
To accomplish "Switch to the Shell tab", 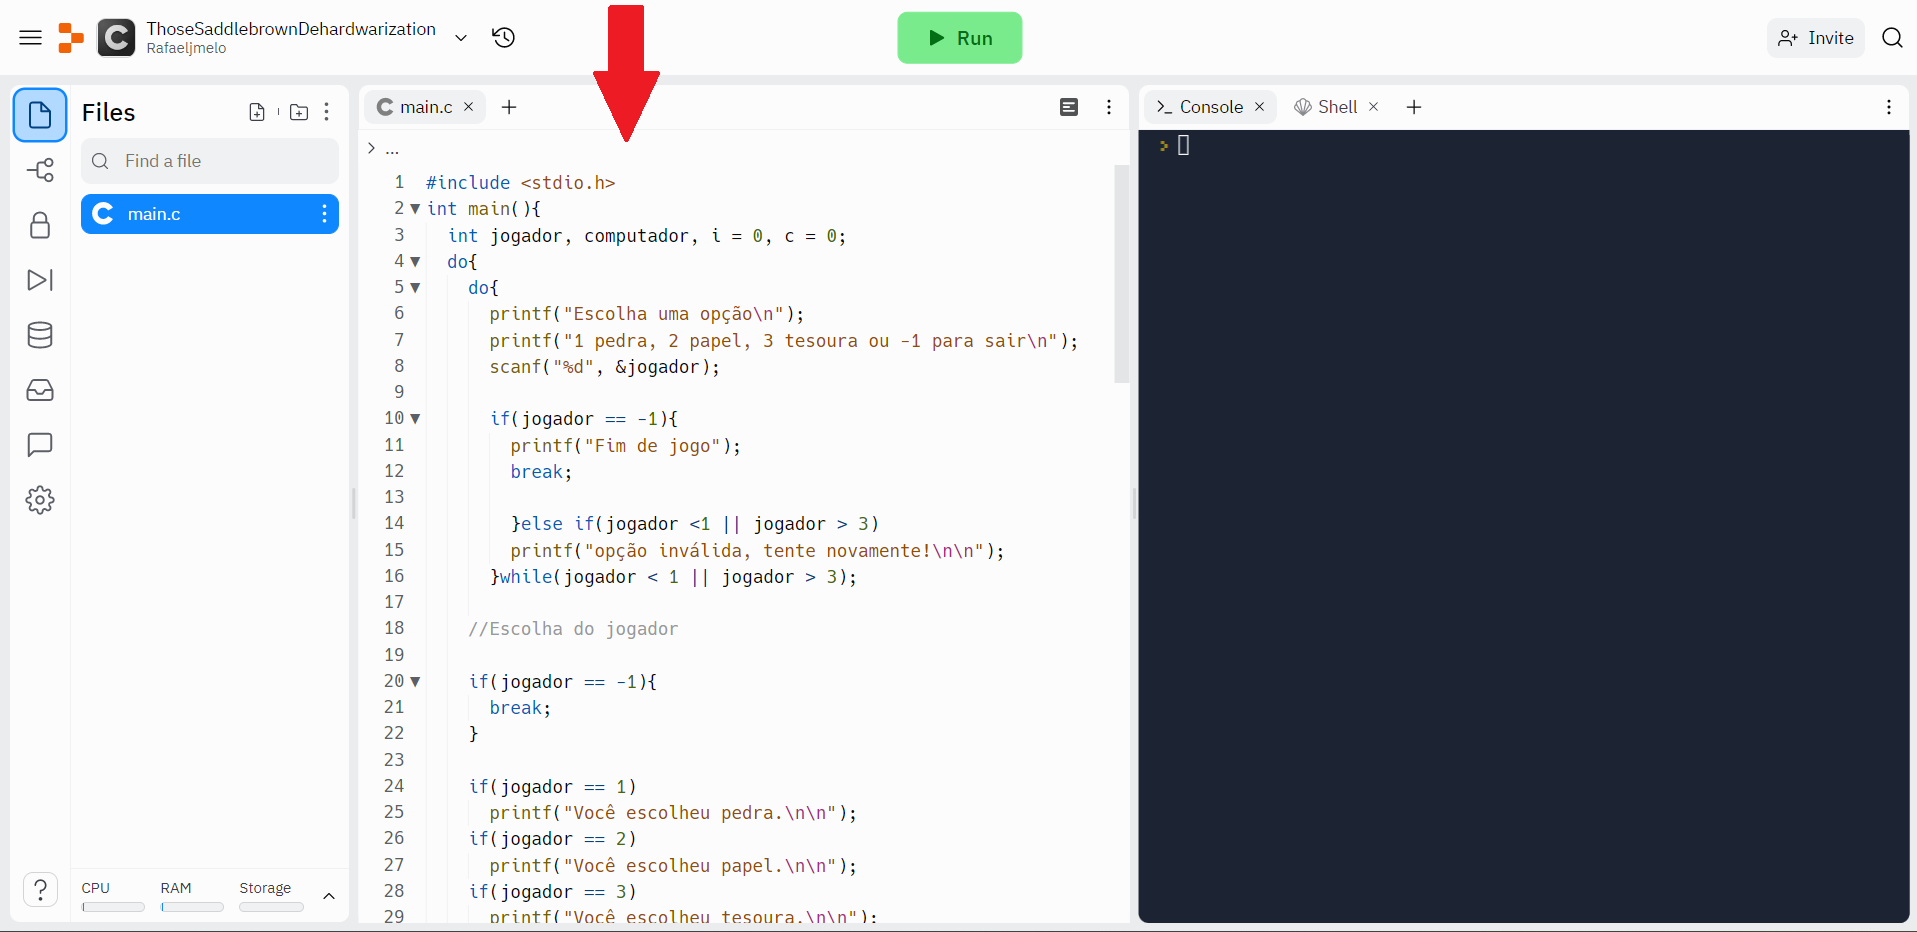I will pyautogui.click(x=1336, y=106).
